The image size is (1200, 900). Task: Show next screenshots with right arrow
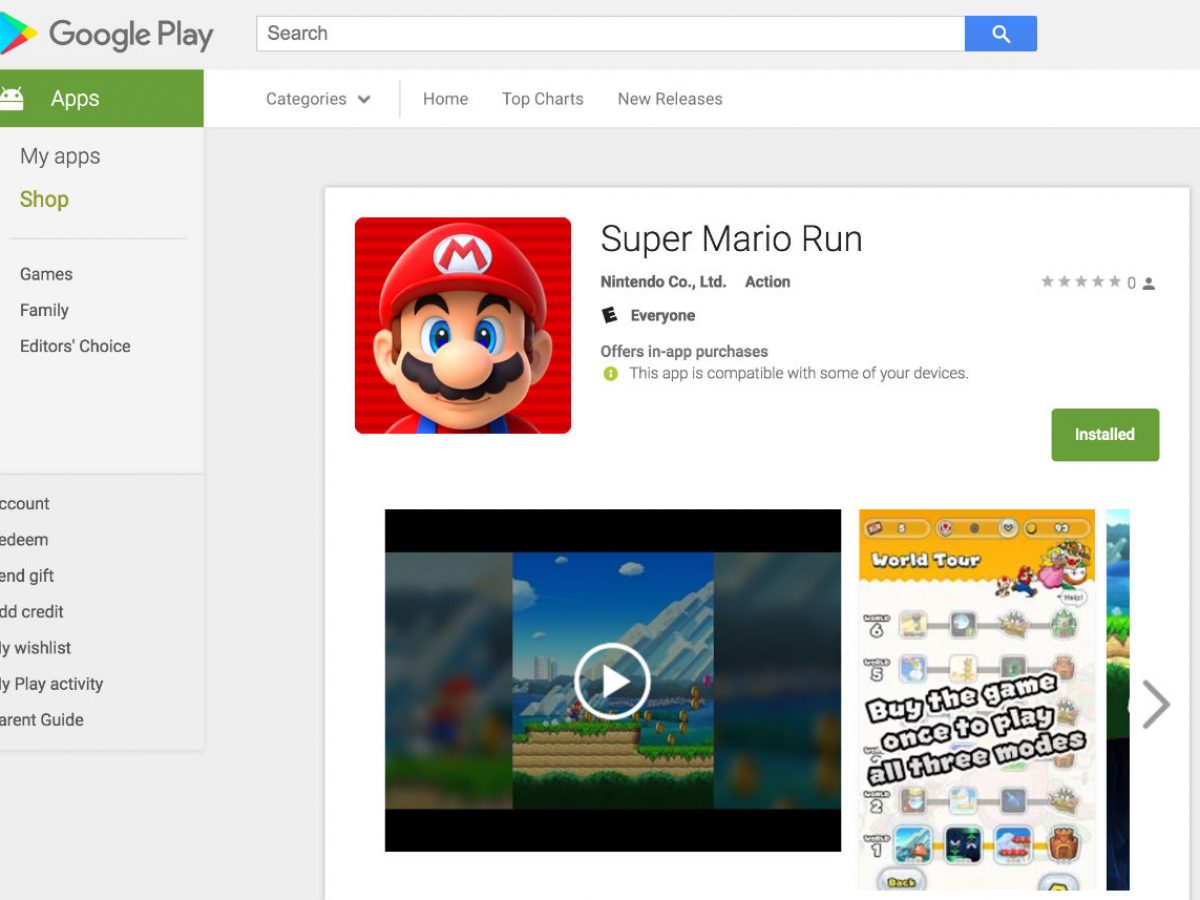pos(1156,704)
